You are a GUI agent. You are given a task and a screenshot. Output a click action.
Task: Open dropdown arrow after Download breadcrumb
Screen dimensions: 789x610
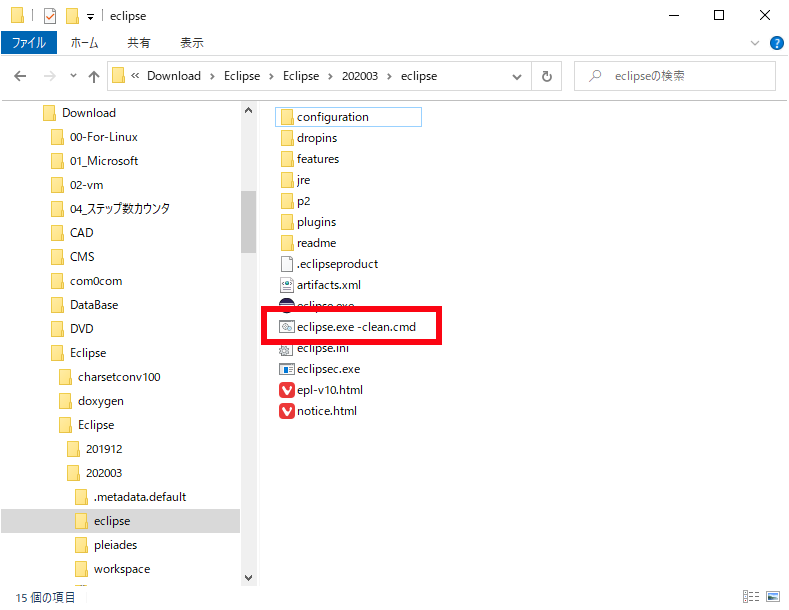coord(212,77)
